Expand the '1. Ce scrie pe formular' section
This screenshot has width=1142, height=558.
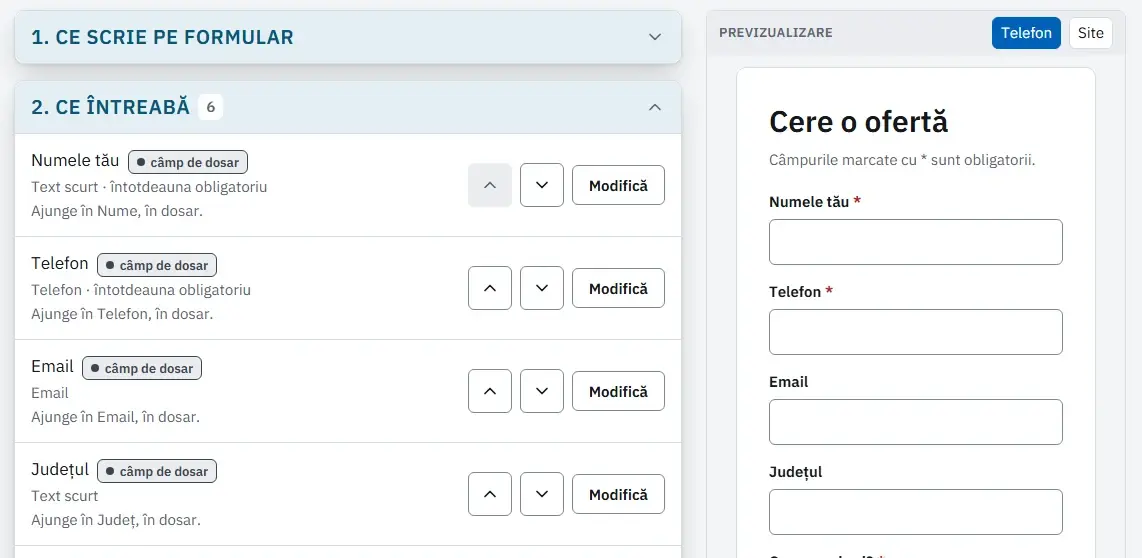tap(348, 37)
